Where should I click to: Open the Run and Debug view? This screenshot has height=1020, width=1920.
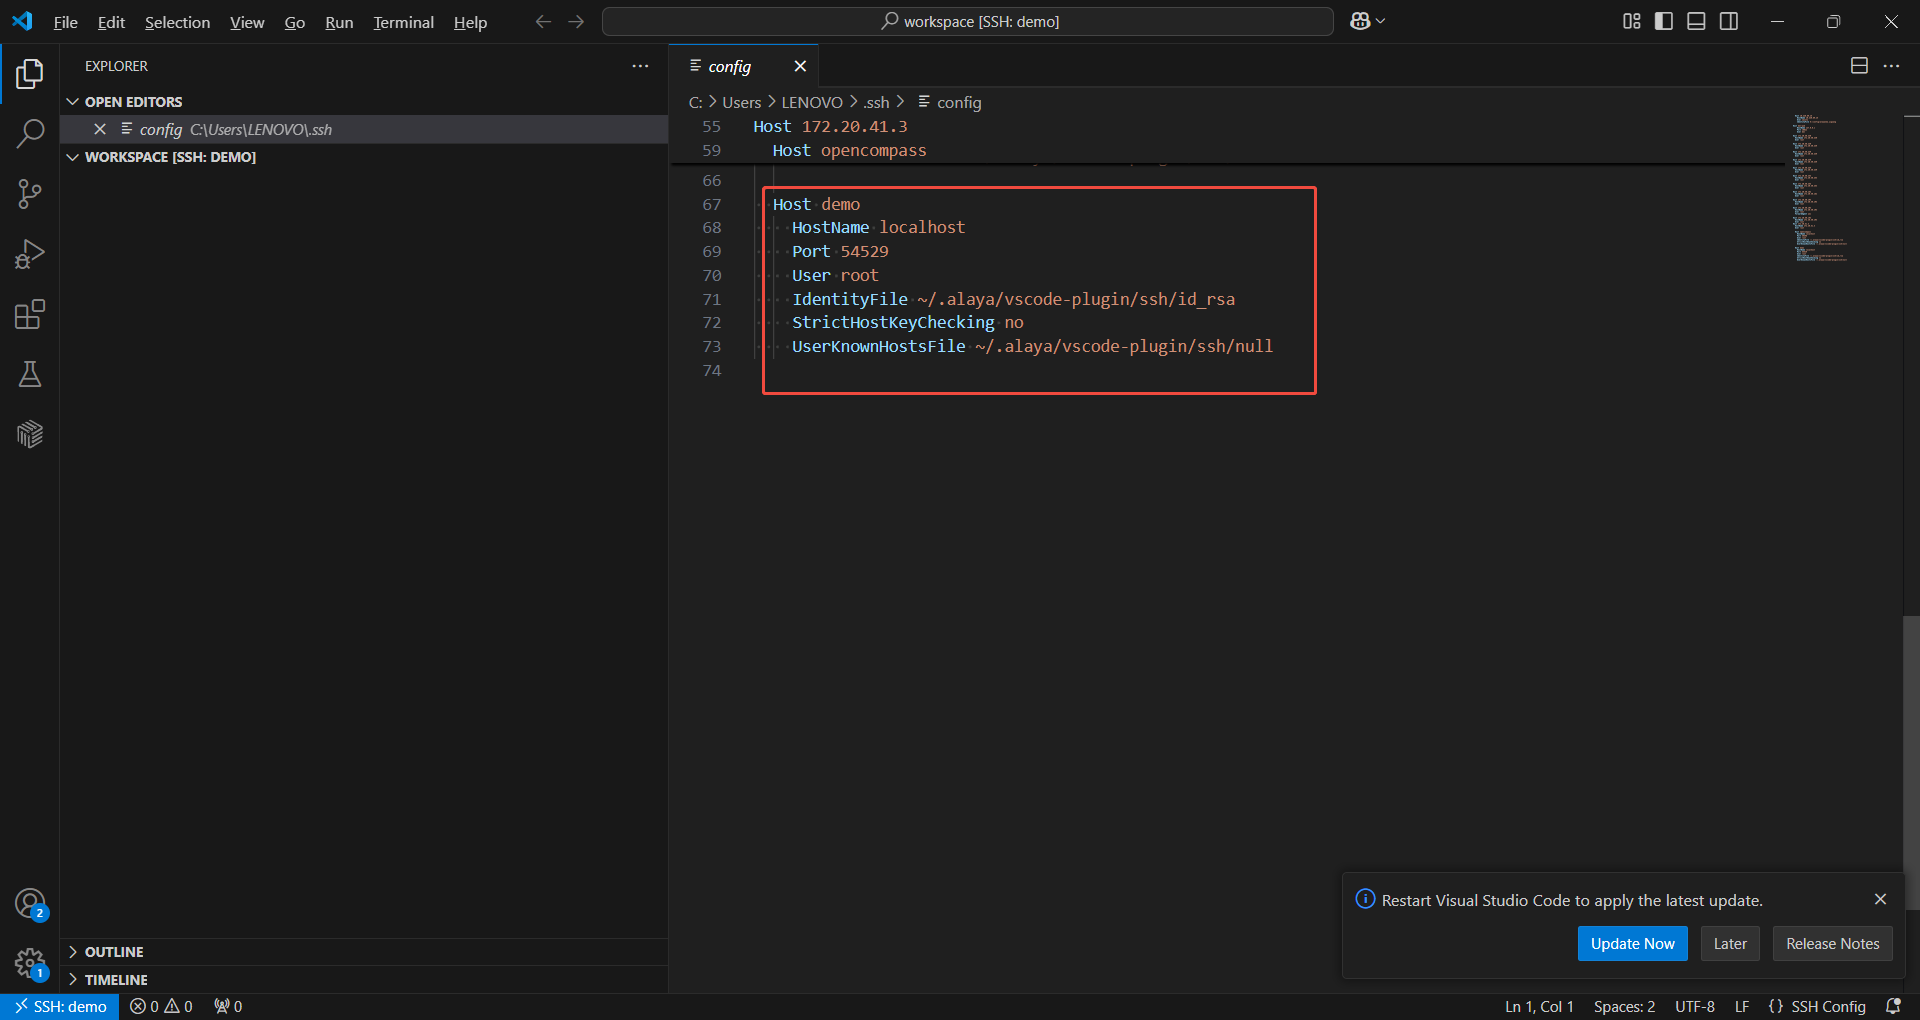click(x=30, y=254)
